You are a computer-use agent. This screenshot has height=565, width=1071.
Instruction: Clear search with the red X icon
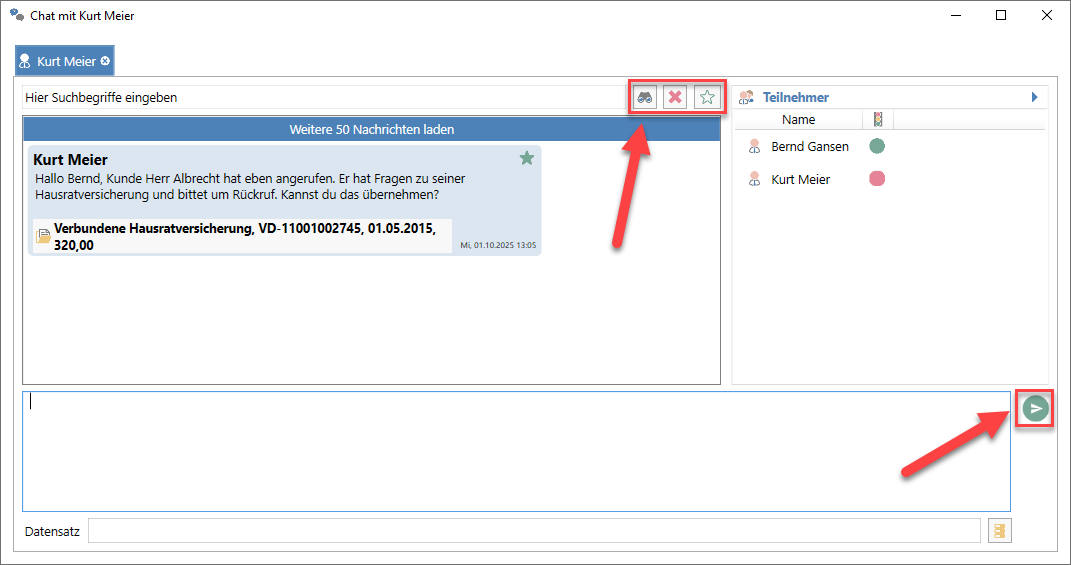pyautogui.click(x=675, y=98)
